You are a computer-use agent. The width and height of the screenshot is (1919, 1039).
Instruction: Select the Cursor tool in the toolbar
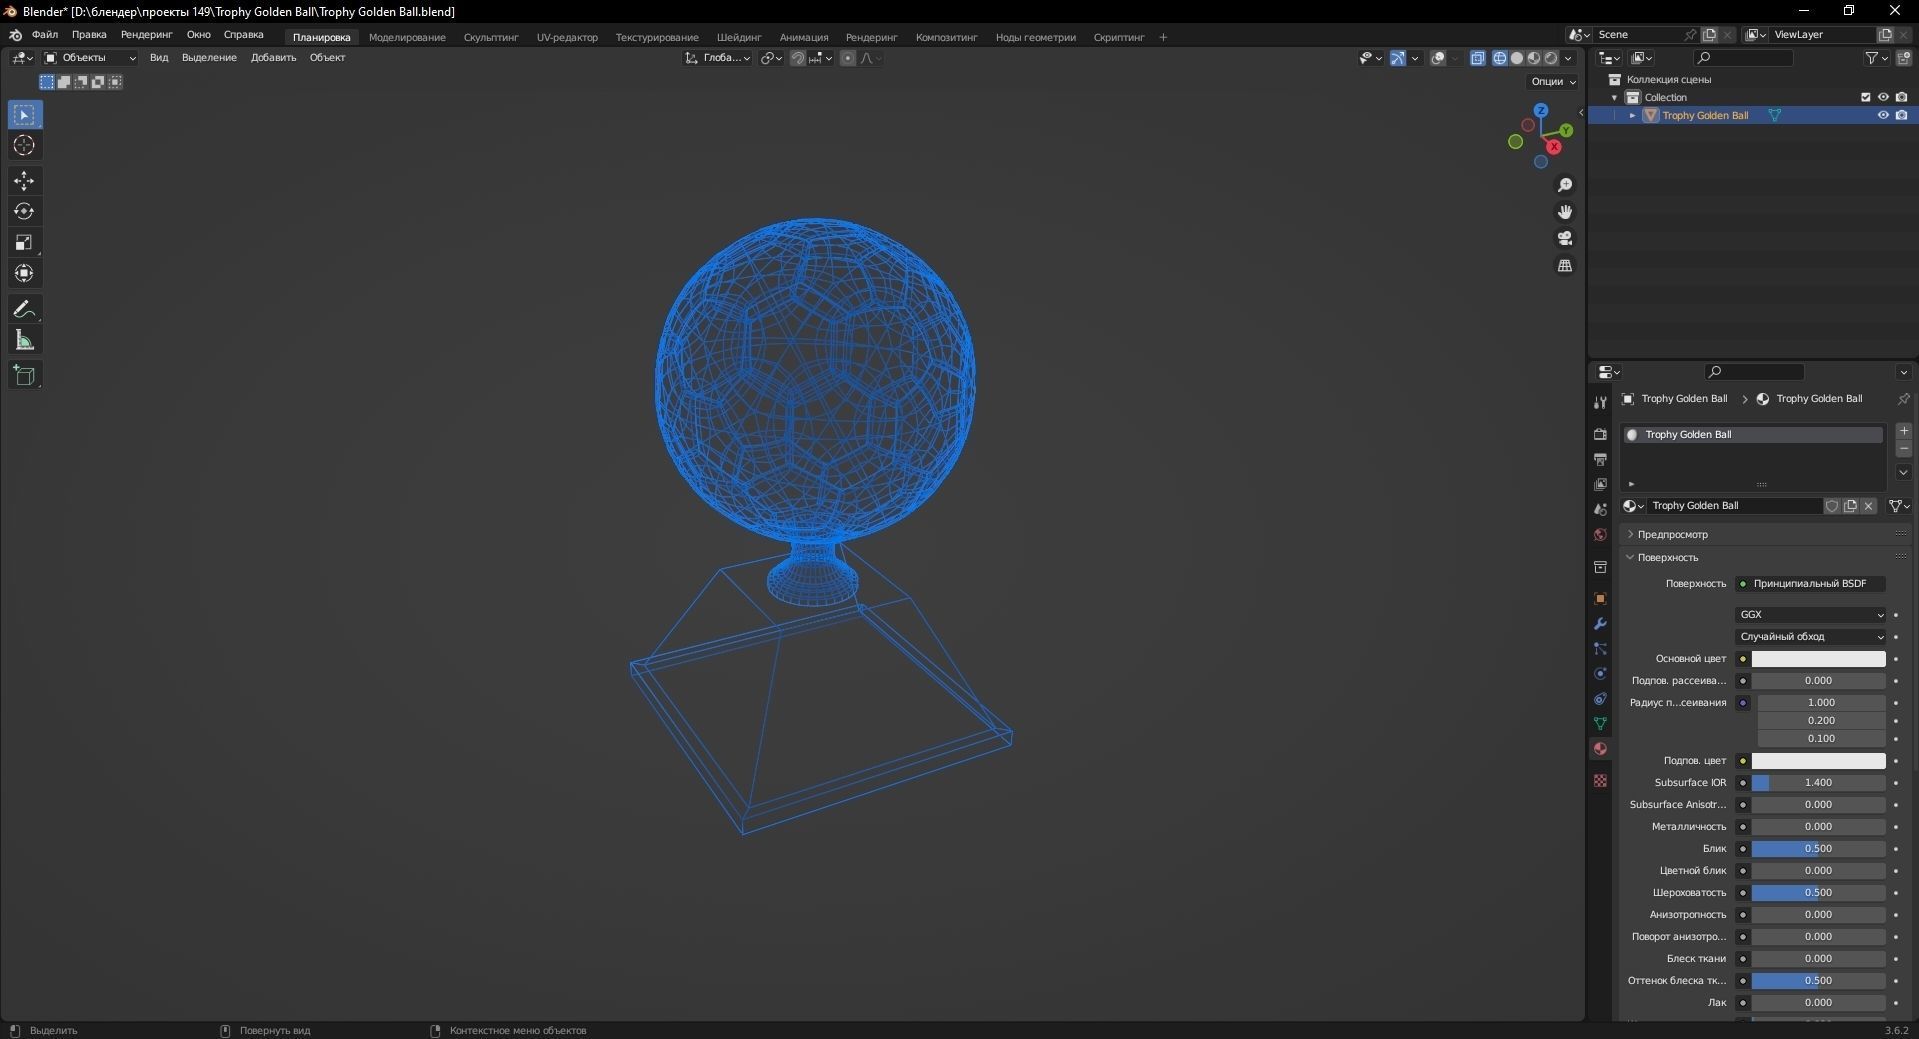click(24, 146)
